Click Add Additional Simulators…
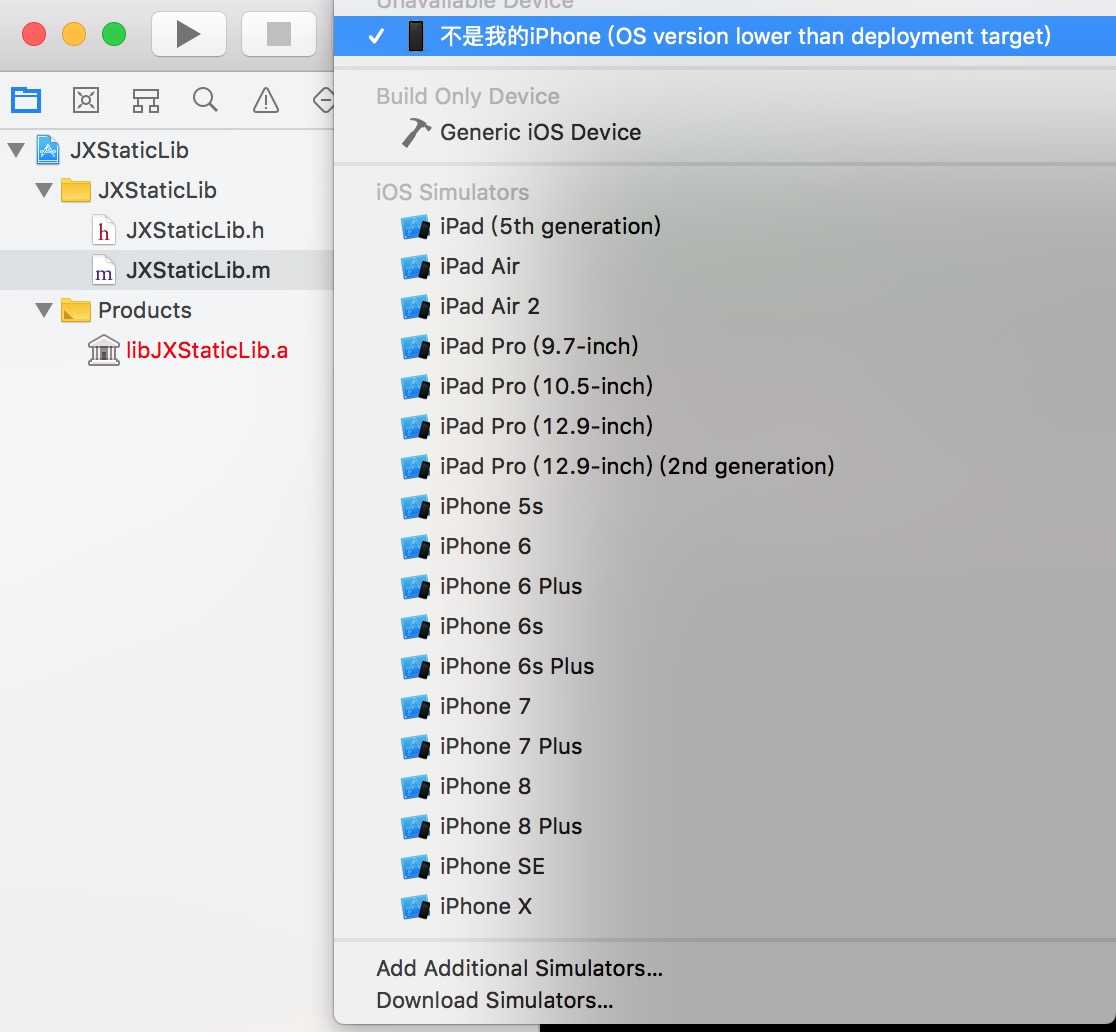1116x1032 pixels. pos(520,968)
